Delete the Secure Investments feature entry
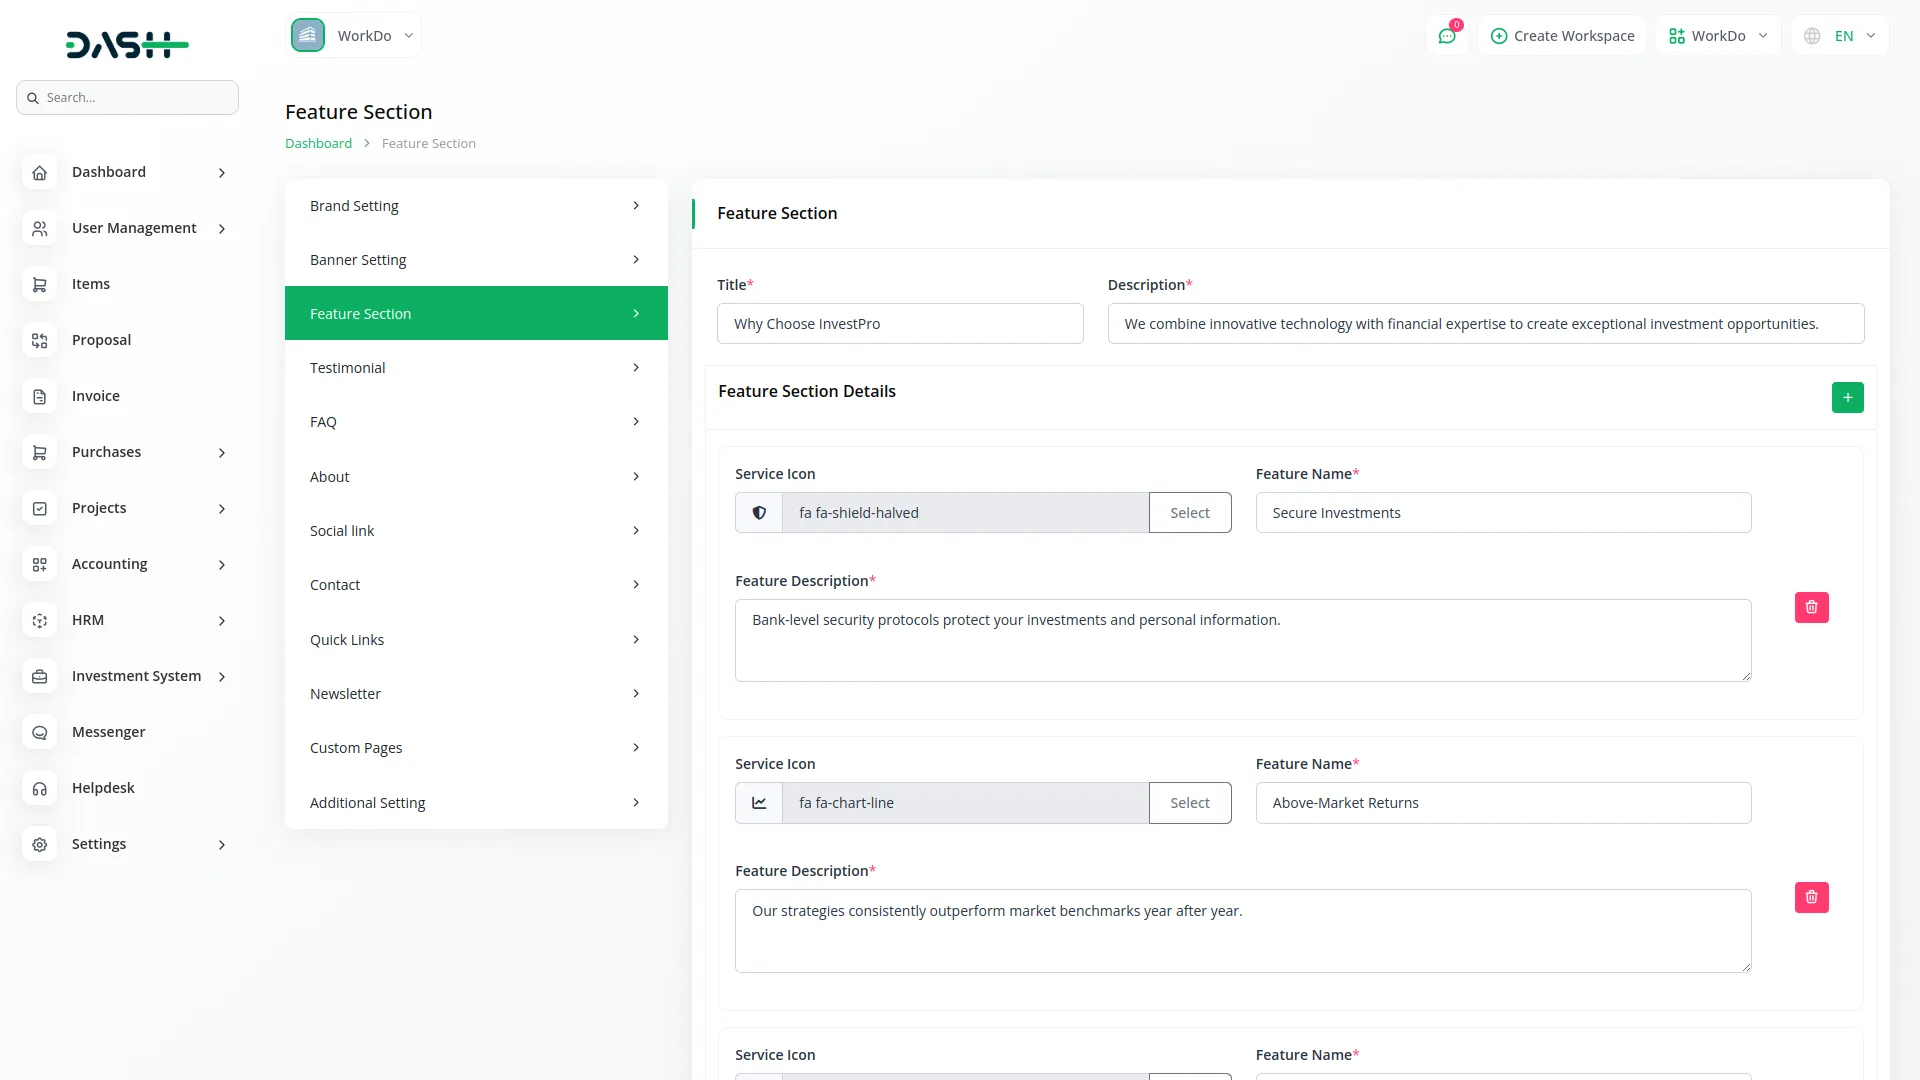Image resolution: width=1920 pixels, height=1080 pixels. (x=1811, y=608)
